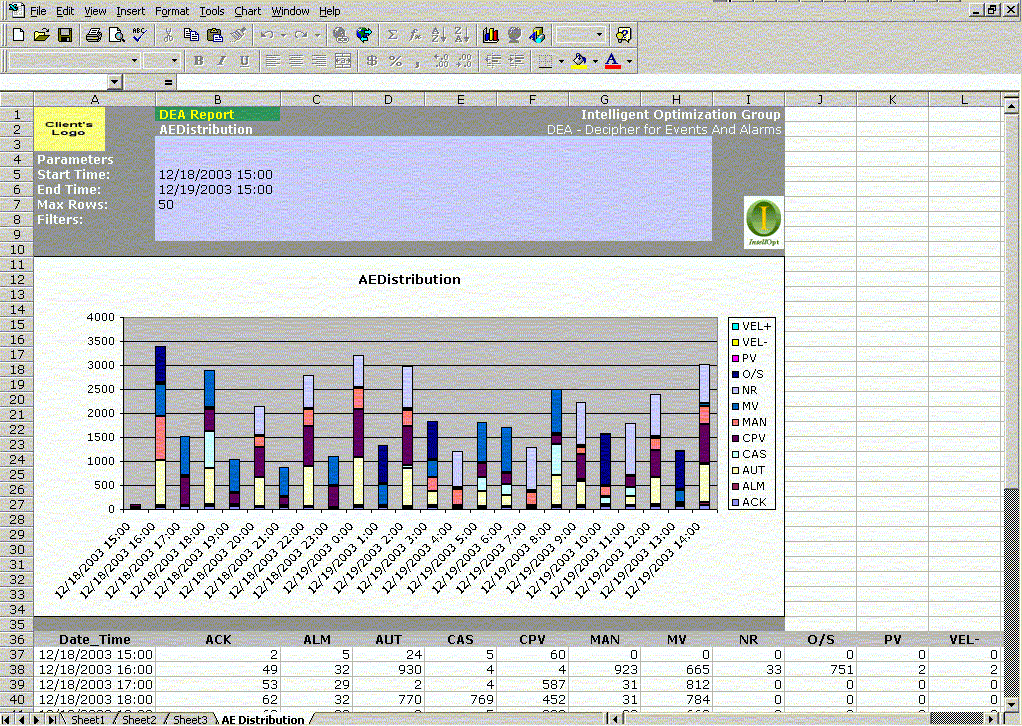Click the AutoSum sigma icon
This screenshot has width=1022, height=726.
392,35
